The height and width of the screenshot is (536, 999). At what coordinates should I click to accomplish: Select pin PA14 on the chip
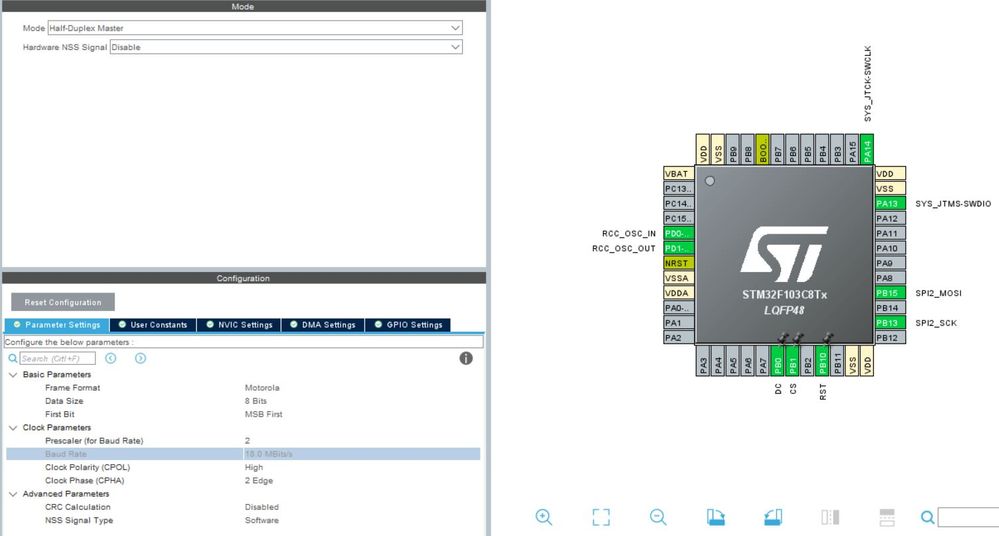tap(866, 150)
